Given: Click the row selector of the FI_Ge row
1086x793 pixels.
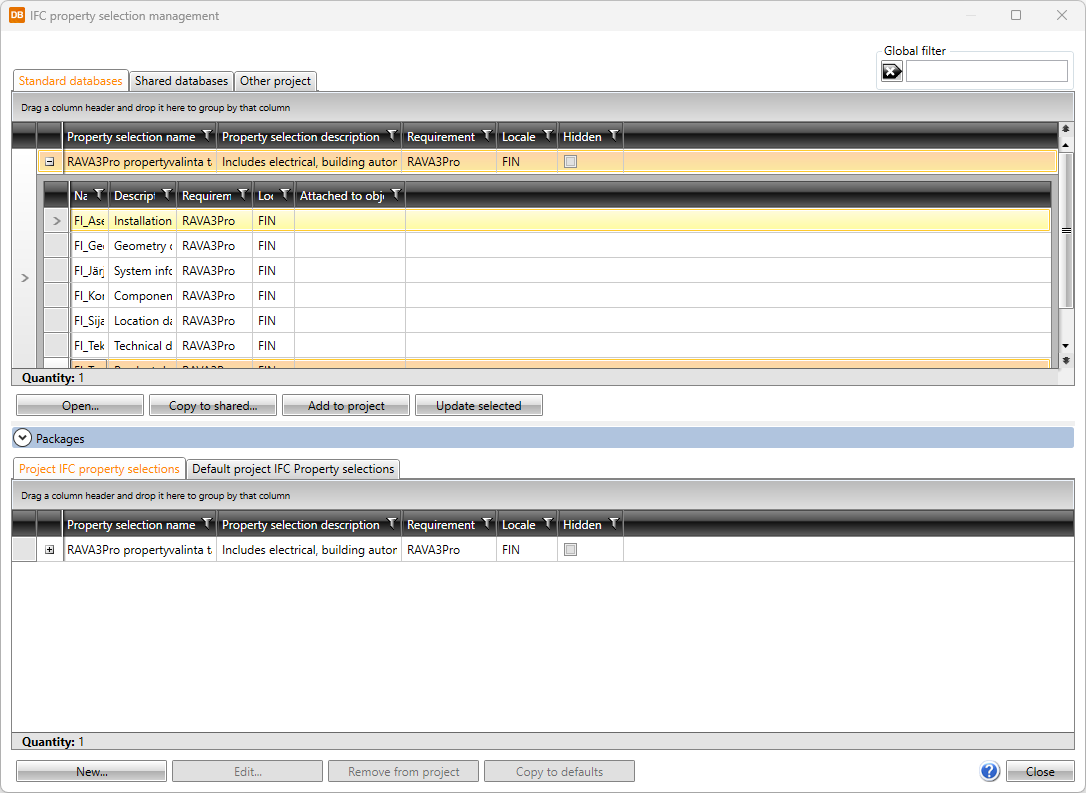Looking at the screenshot, I should [x=56, y=246].
